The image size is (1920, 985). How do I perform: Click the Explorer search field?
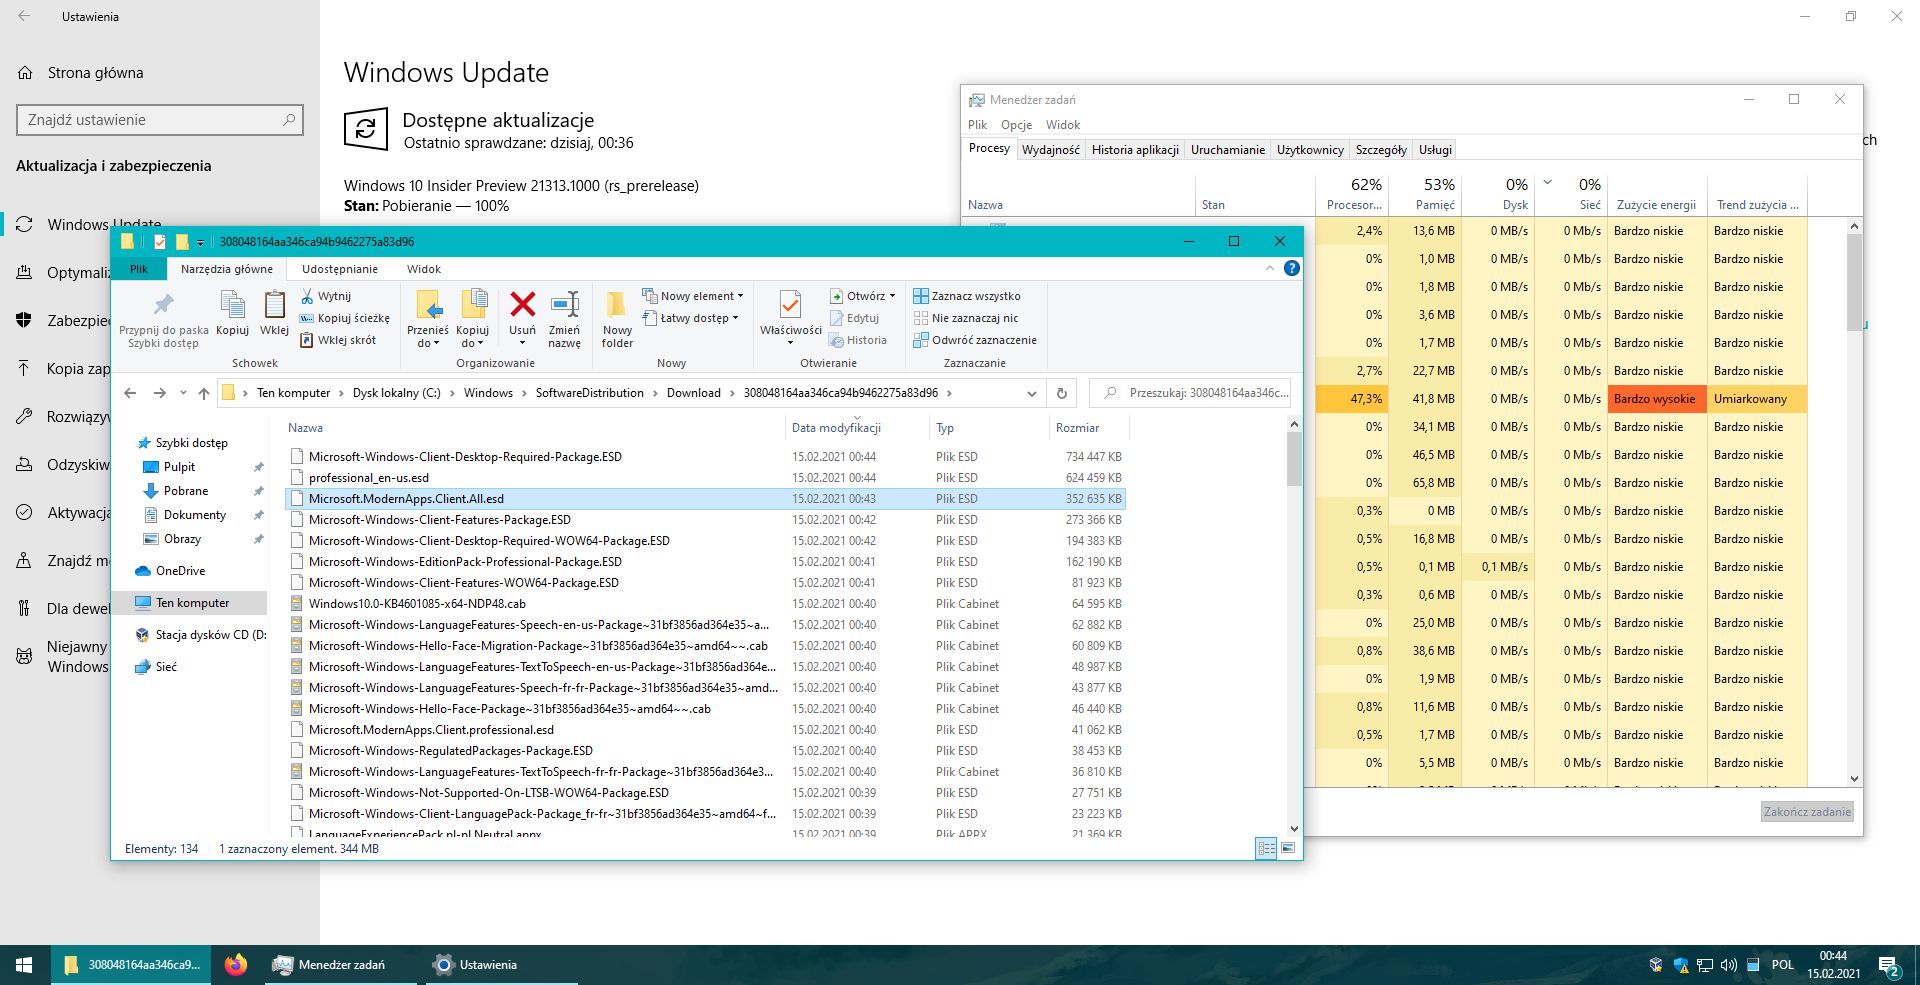1200,393
